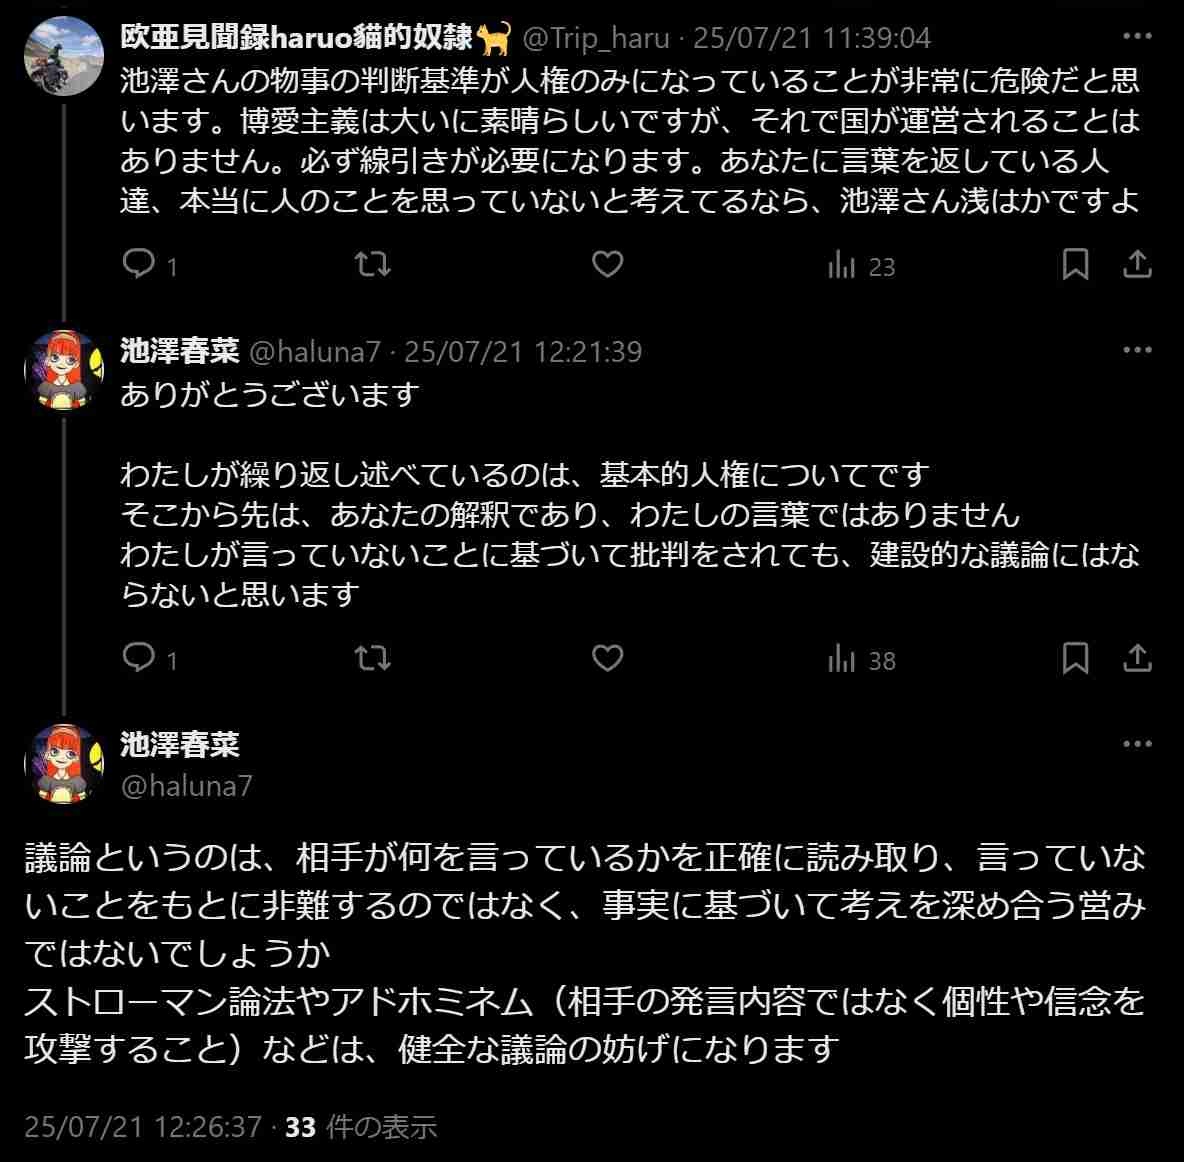Like the Trip_haru post
The height and width of the screenshot is (1162, 1184).
607,265
